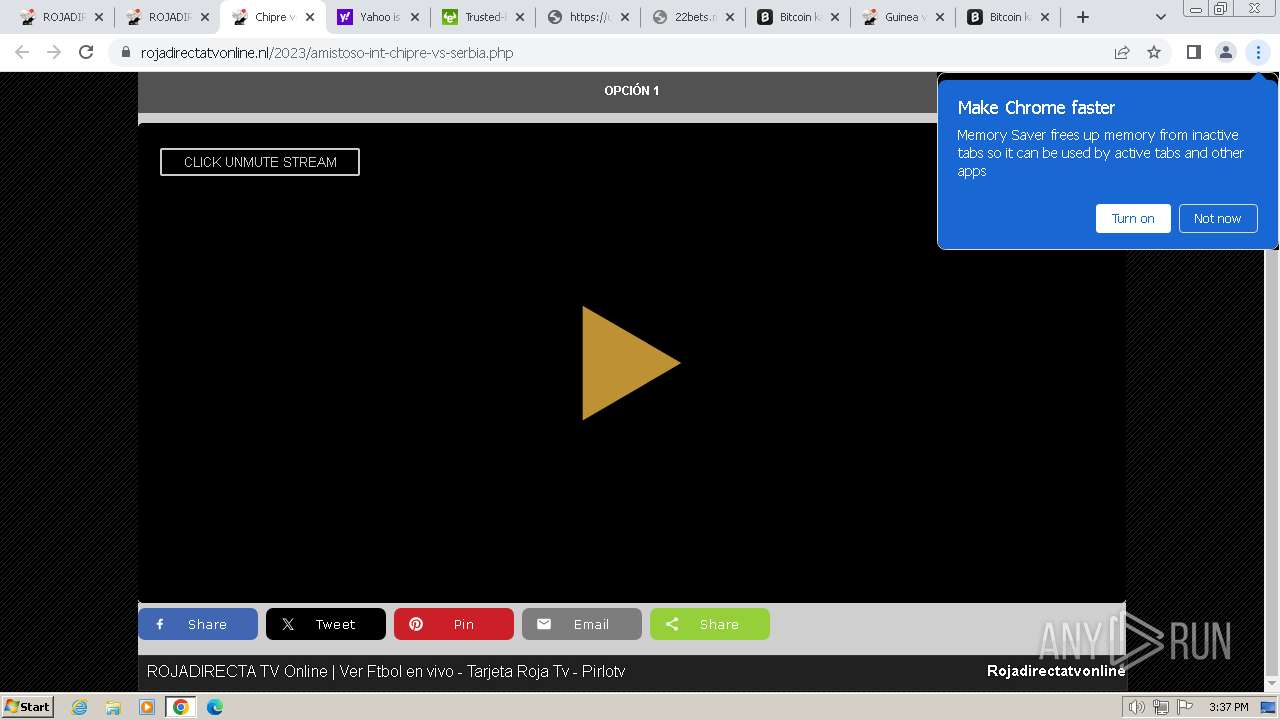
Task: Switch to the Guinea tab
Action: click(903, 17)
